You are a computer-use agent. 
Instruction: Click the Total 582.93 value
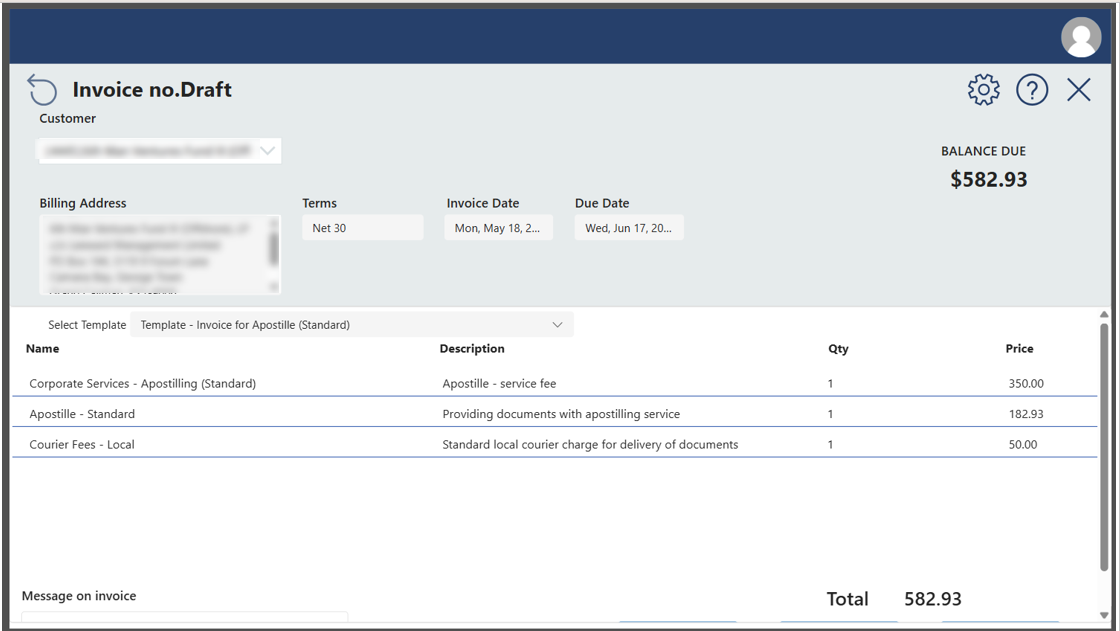tap(933, 599)
